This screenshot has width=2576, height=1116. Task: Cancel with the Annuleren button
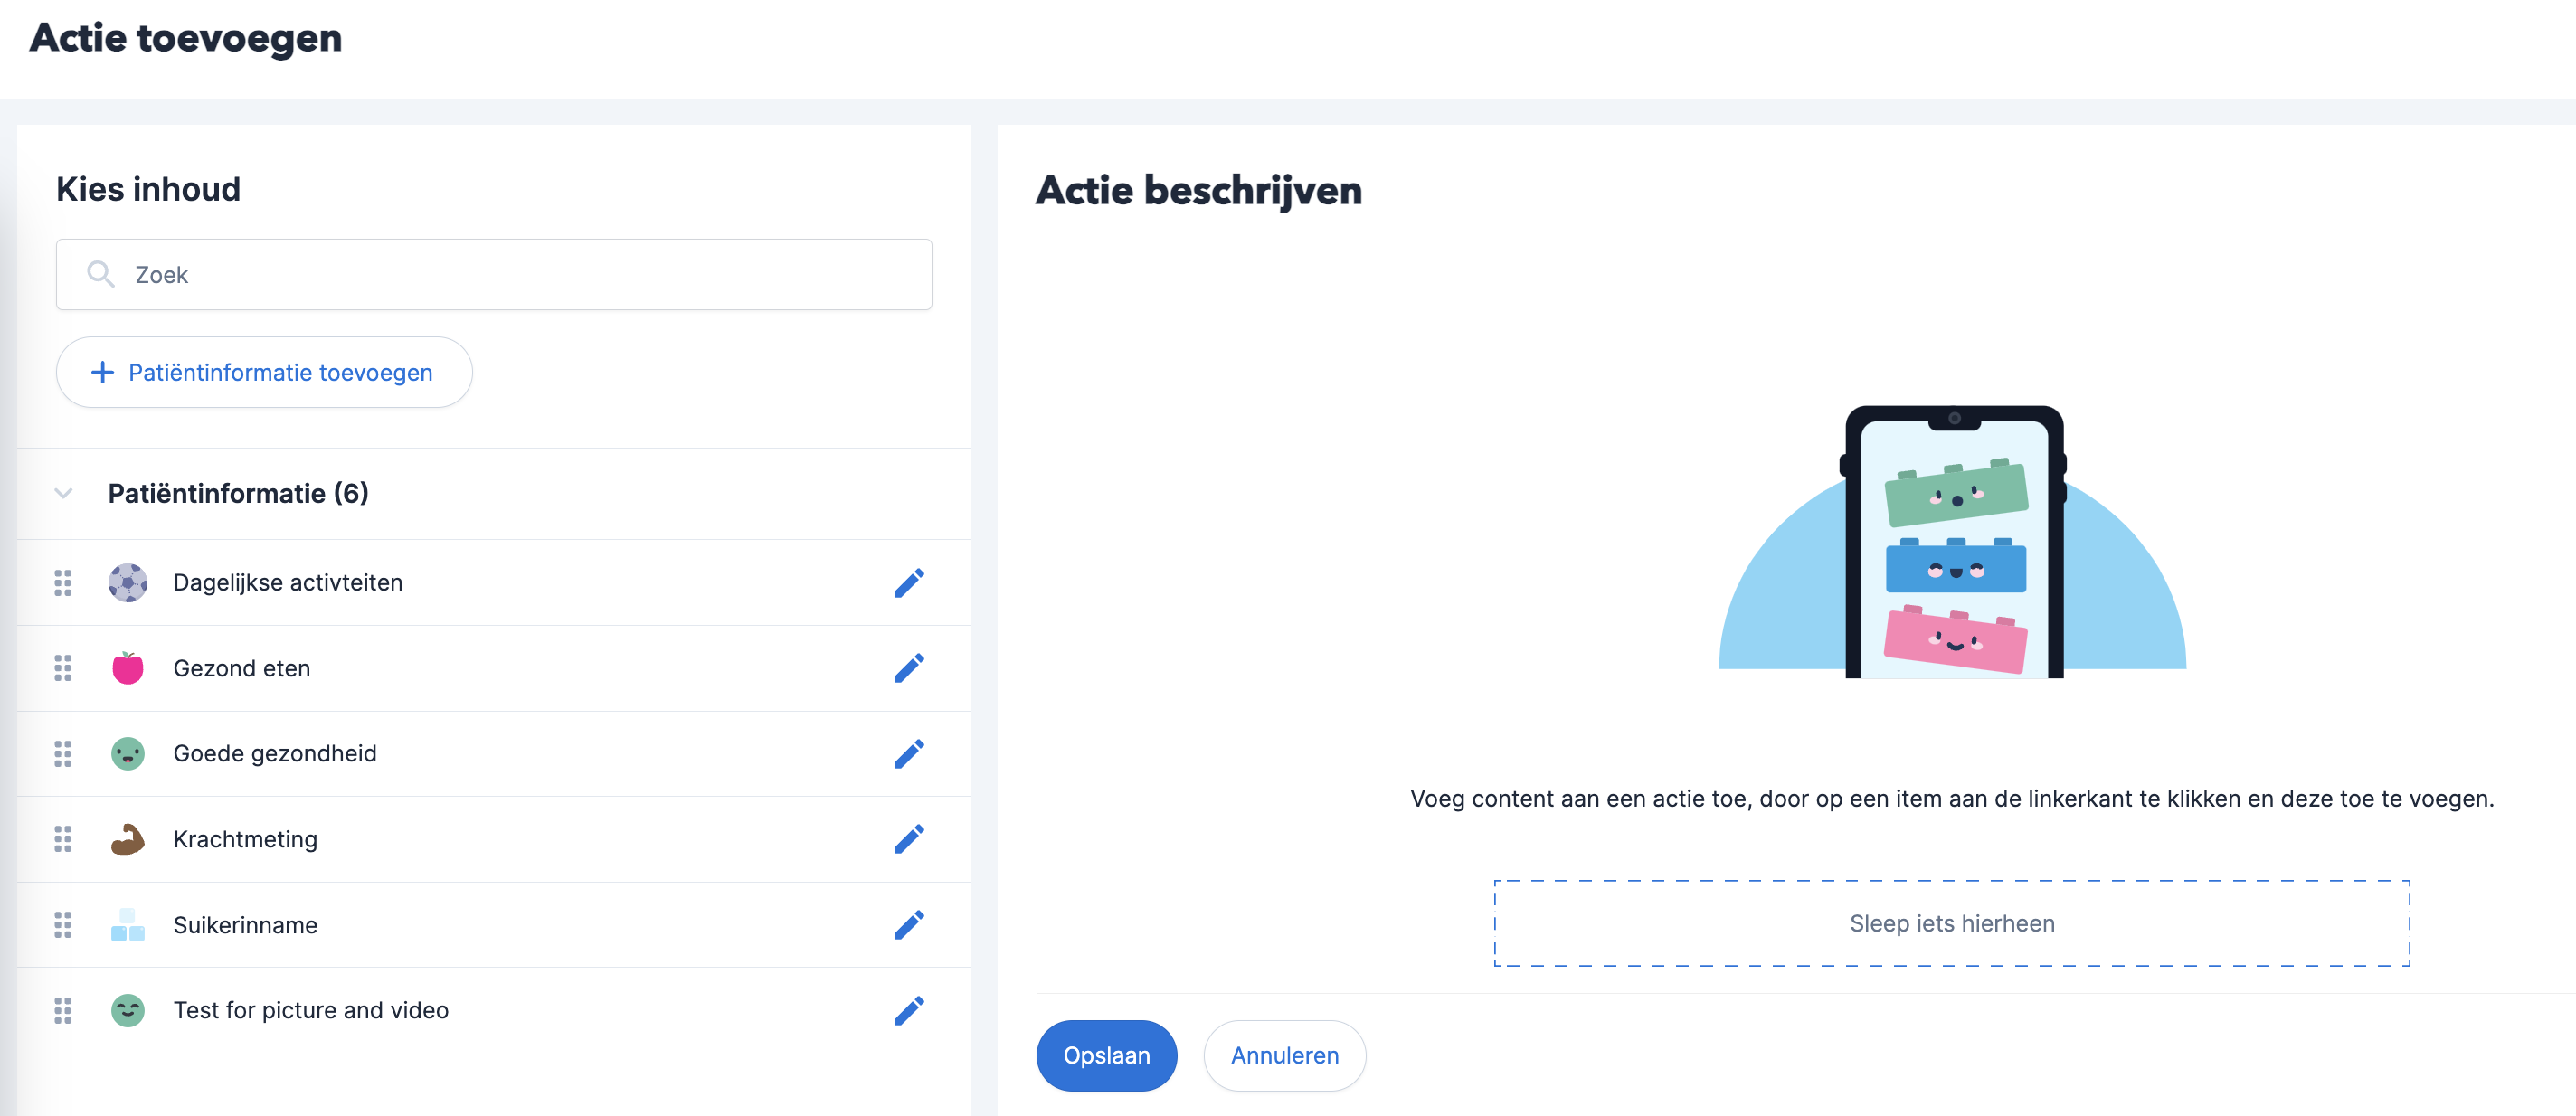(1284, 1055)
